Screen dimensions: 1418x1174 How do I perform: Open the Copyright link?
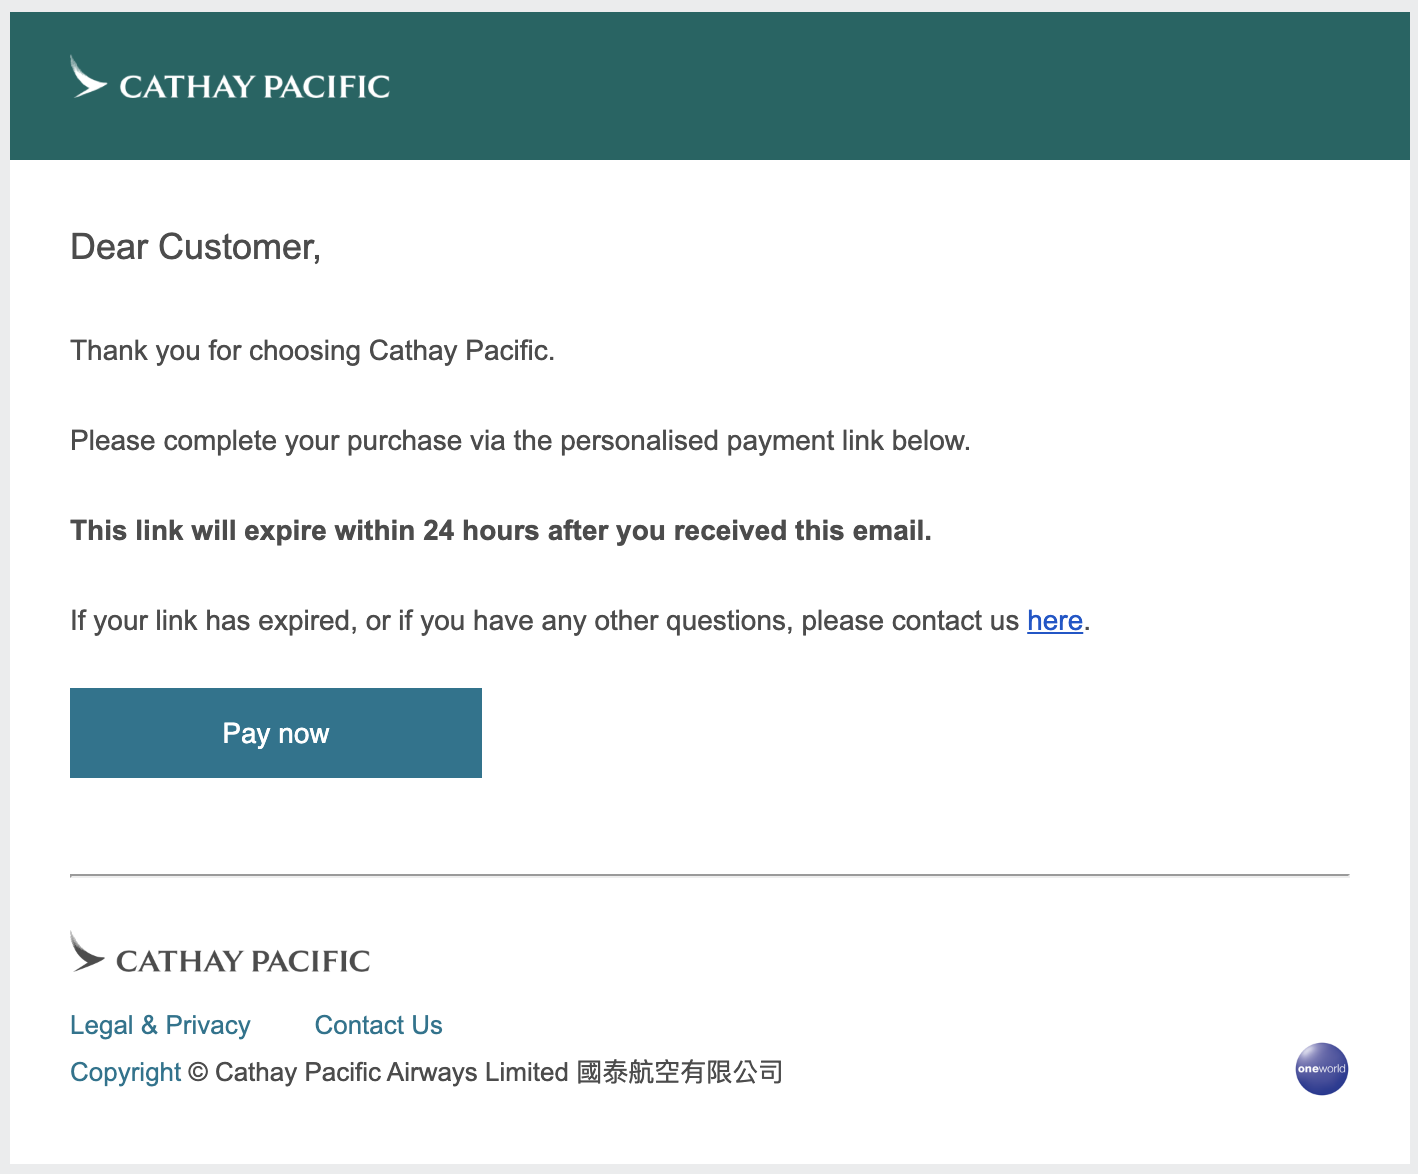(125, 1072)
